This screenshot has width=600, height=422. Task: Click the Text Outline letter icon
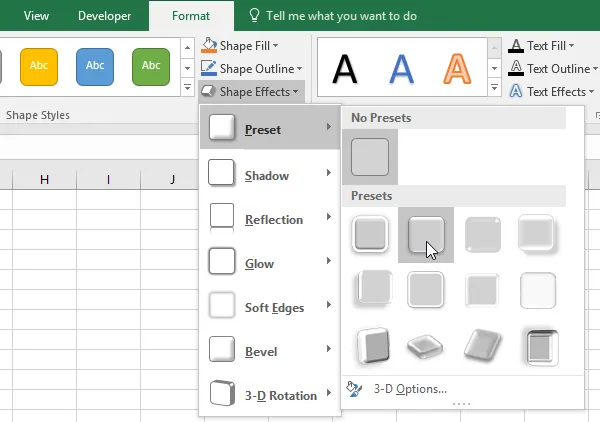coord(516,68)
